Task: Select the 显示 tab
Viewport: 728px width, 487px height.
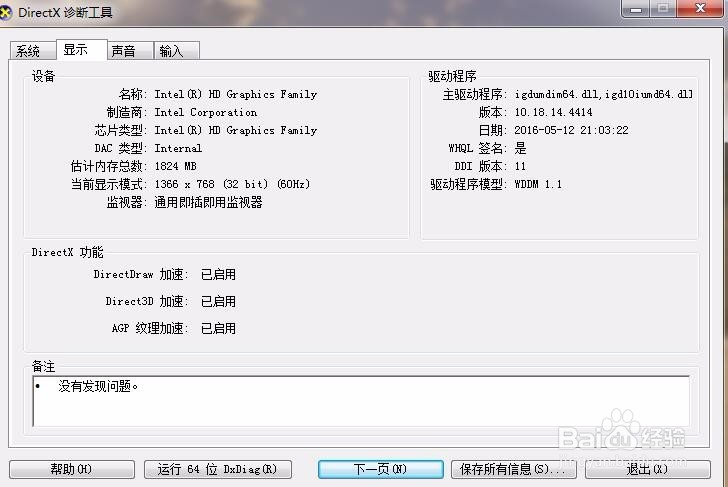Action: (x=82, y=50)
